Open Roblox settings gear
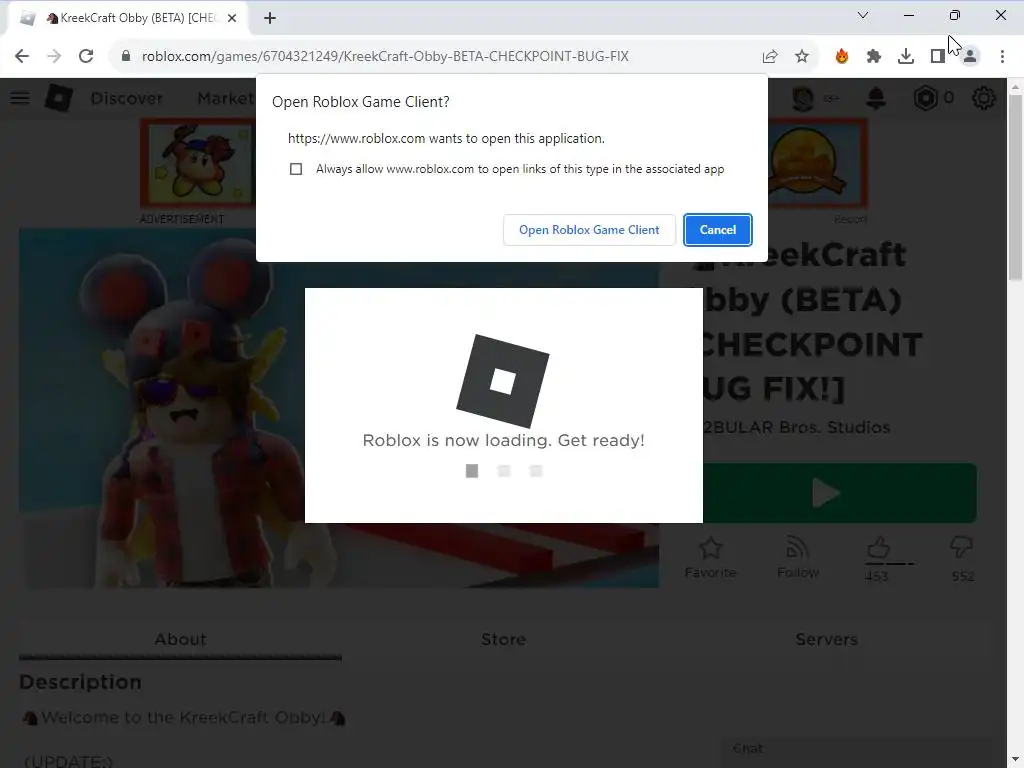The height and width of the screenshot is (768, 1024). point(984,98)
